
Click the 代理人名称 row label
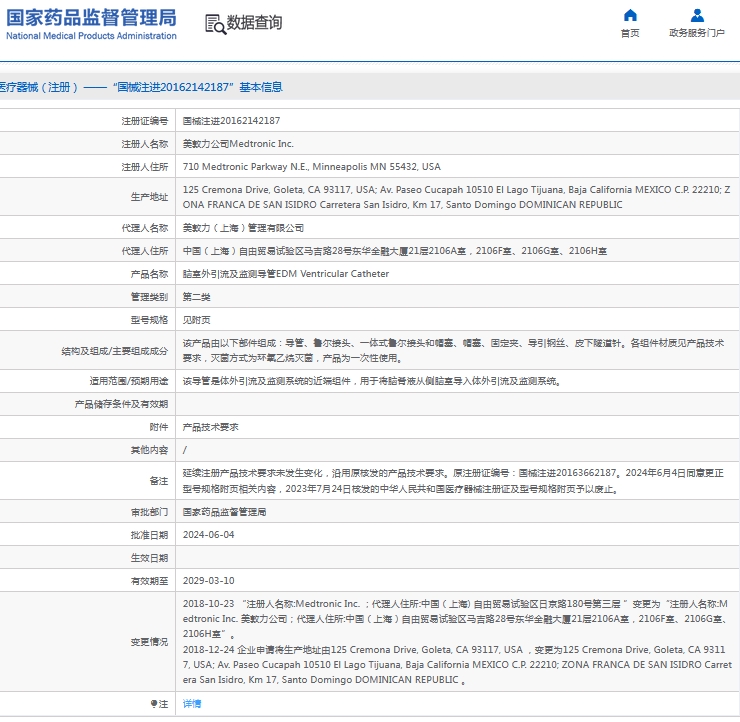[144, 228]
